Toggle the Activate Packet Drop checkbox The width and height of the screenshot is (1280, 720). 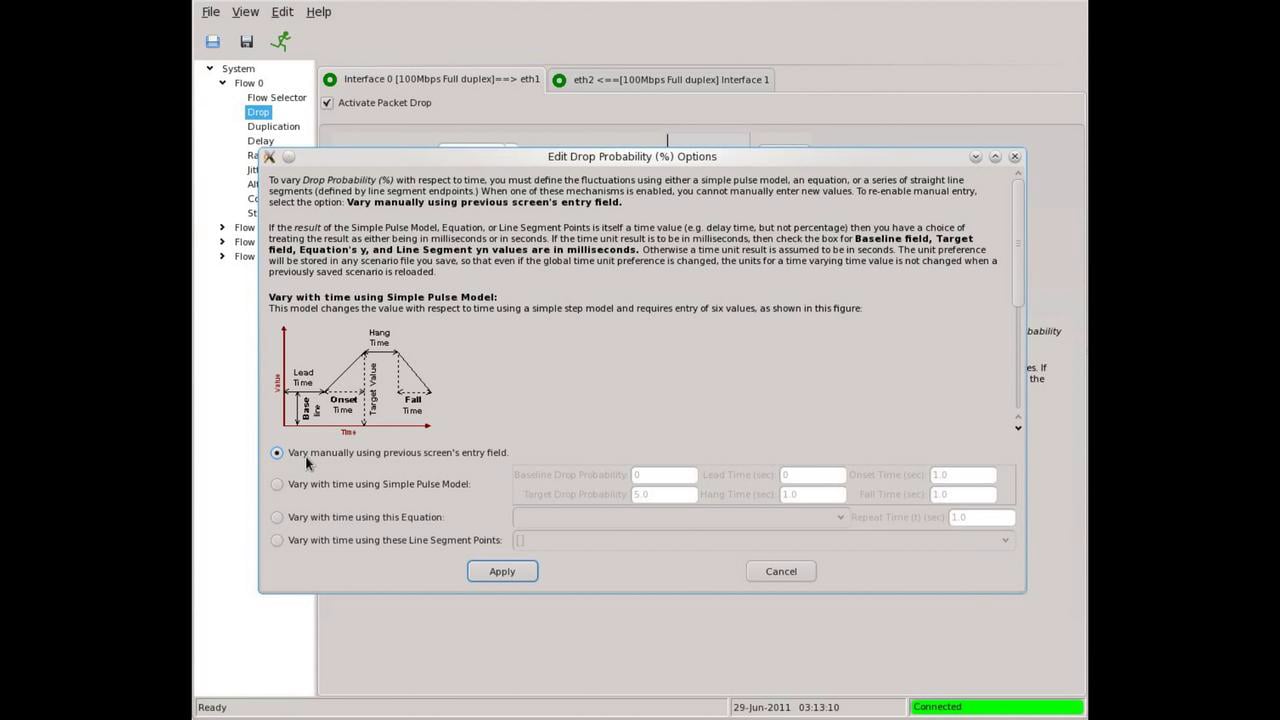pyautogui.click(x=327, y=103)
